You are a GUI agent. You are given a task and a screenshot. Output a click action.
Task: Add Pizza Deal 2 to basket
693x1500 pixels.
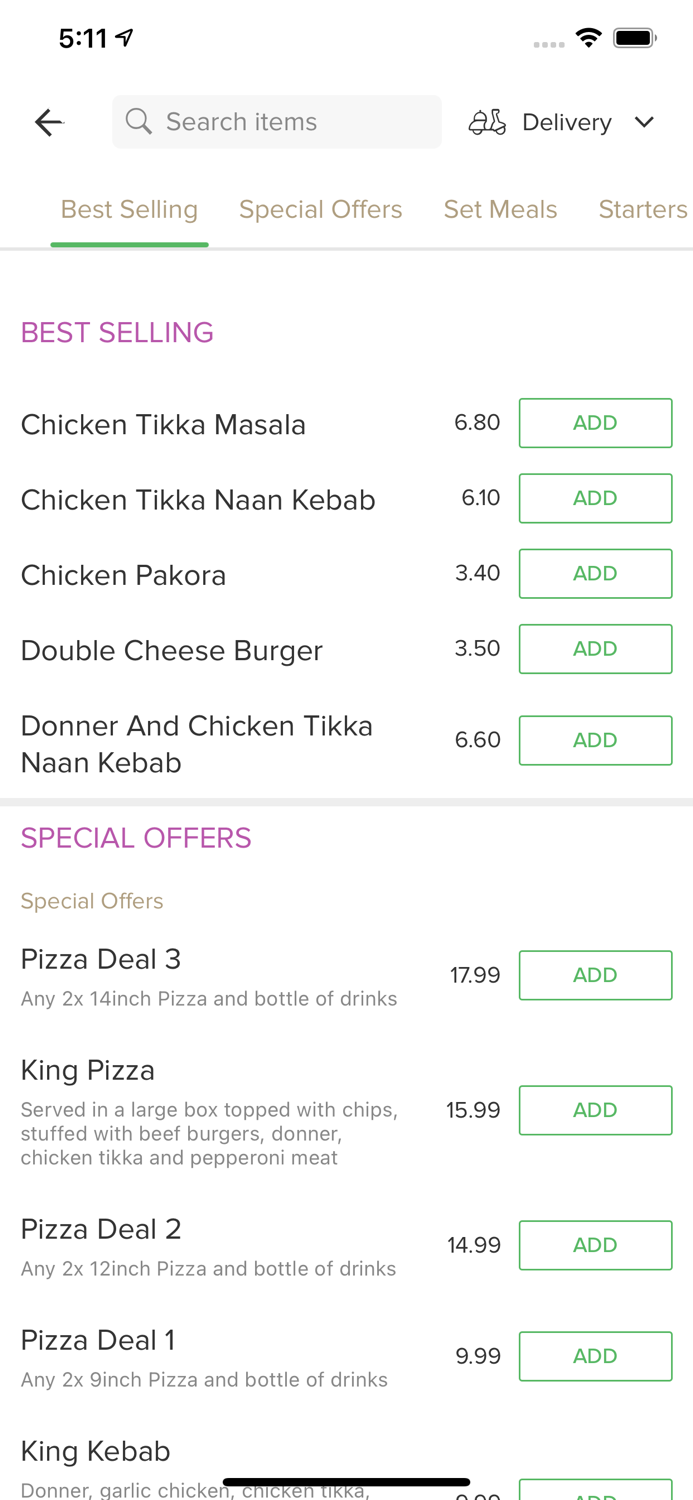pyautogui.click(x=595, y=1245)
